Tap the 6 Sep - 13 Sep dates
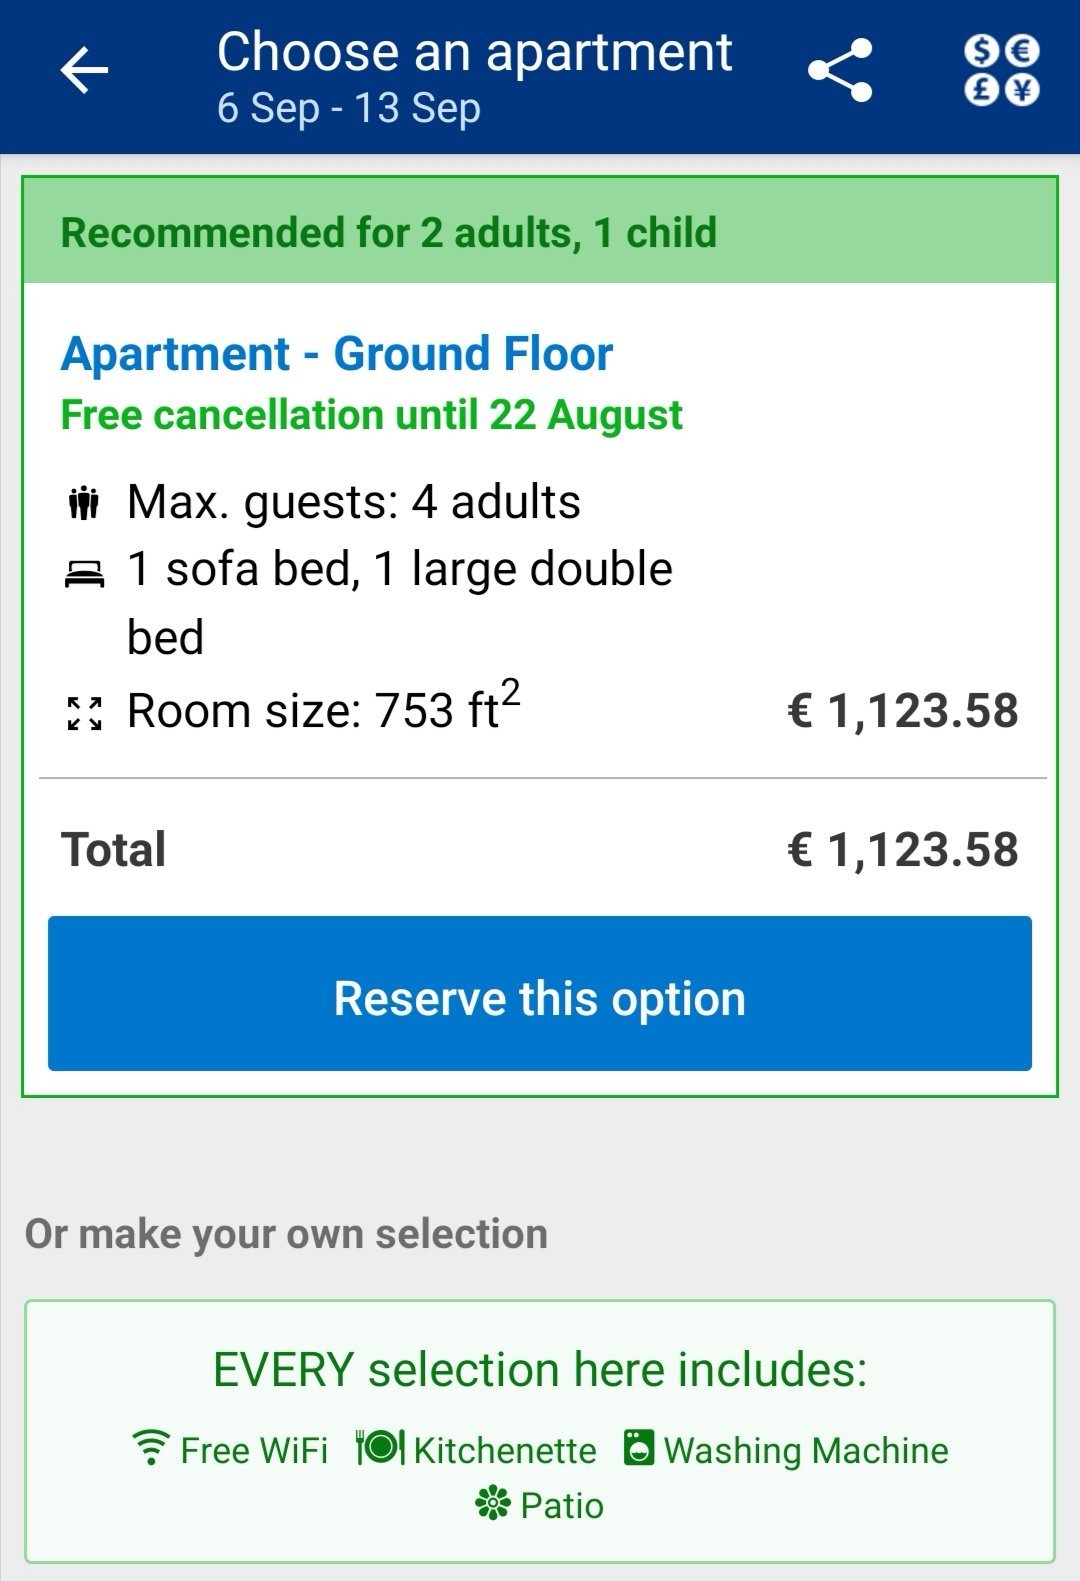 point(349,108)
